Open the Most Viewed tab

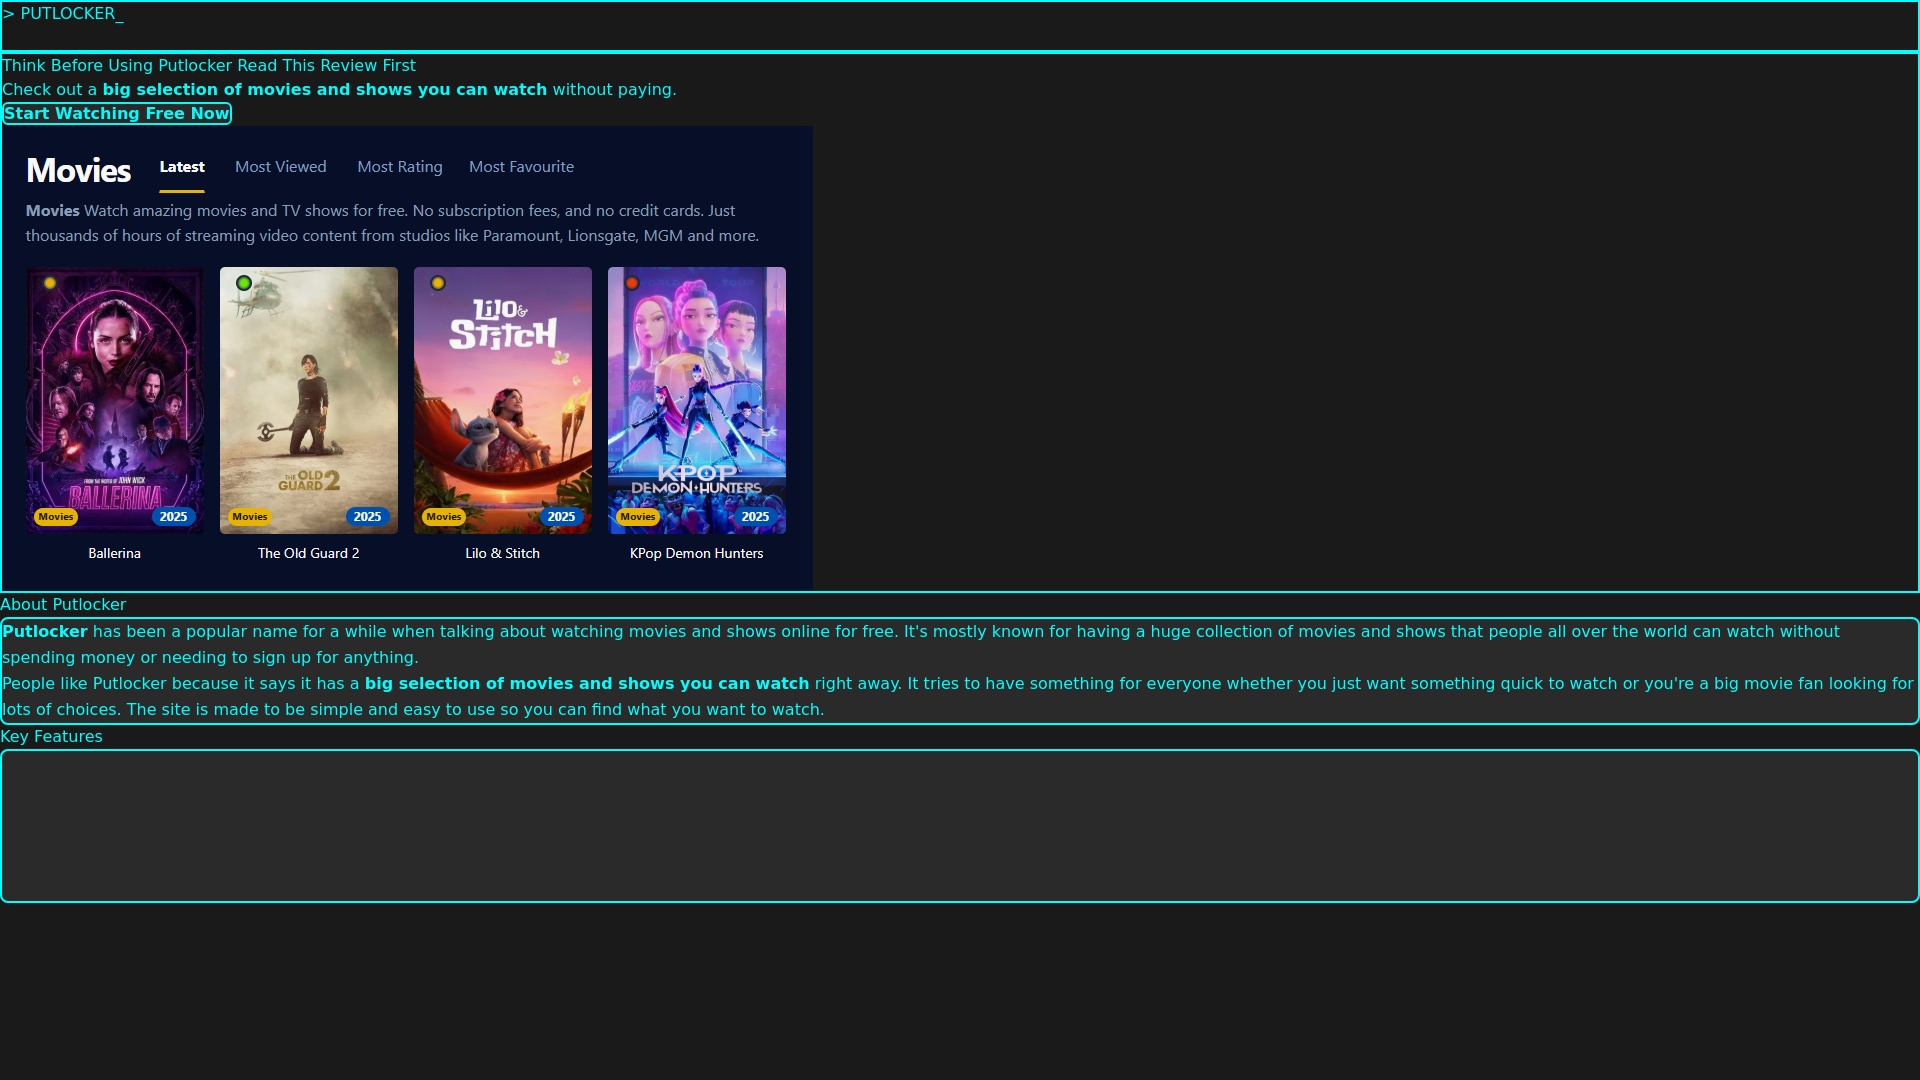pos(281,167)
